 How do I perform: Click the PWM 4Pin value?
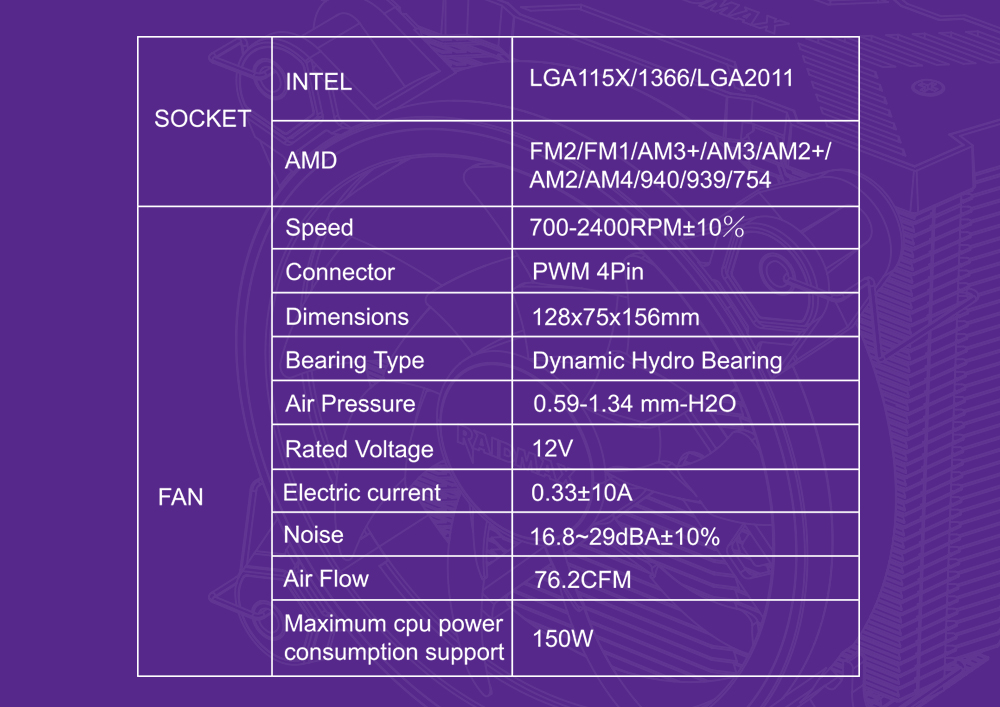(x=588, y=272)
